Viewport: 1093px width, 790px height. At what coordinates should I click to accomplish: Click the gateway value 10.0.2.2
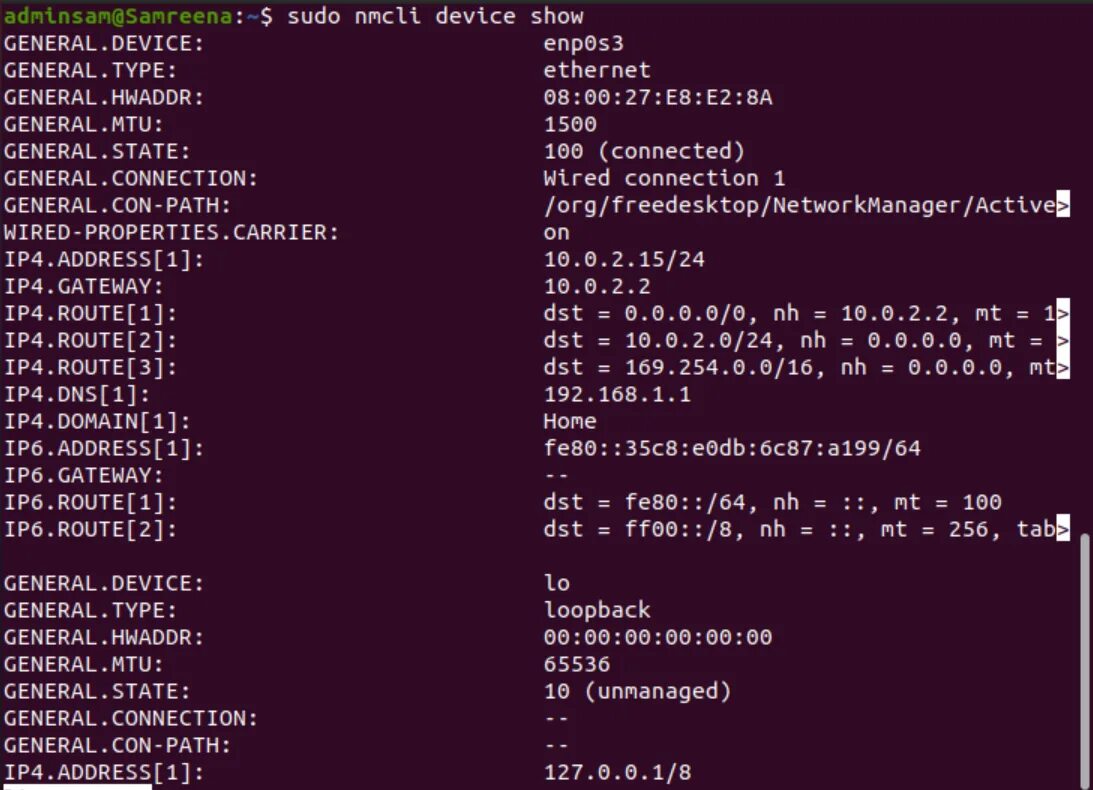(x=597, y=286)
